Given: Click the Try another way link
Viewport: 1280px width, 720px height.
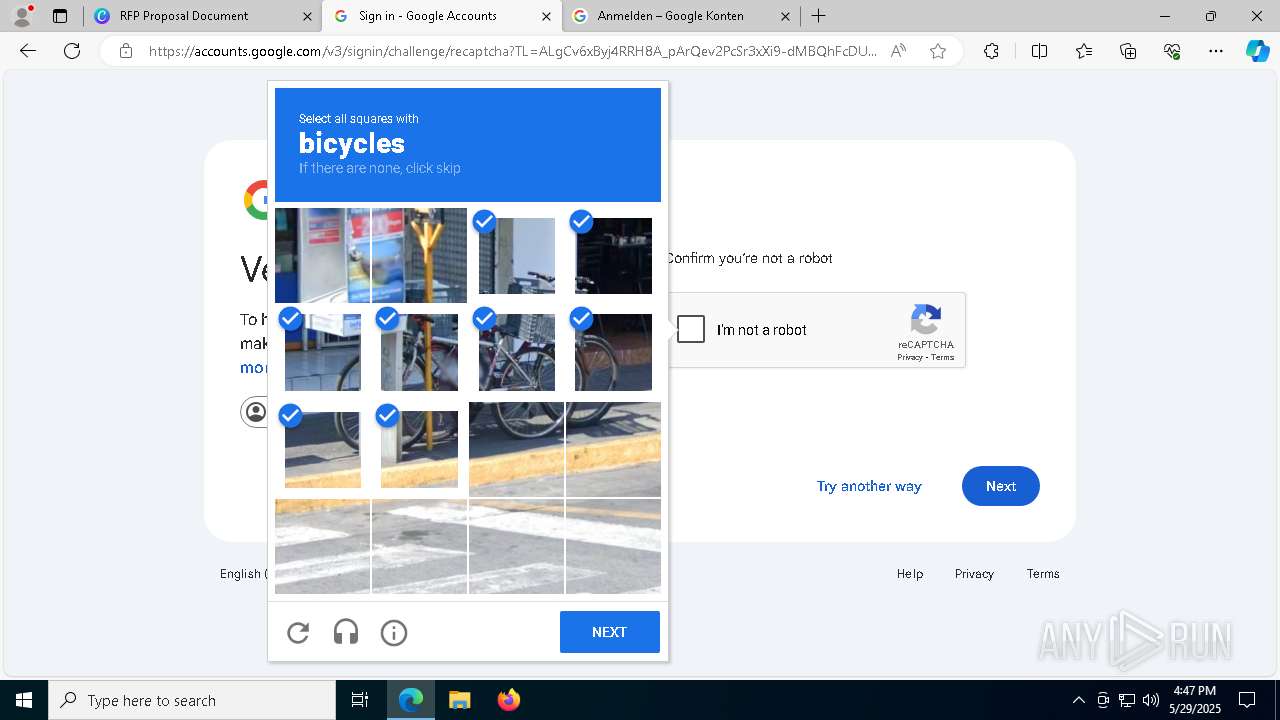Looking at the screenshot, I should 869,486.
